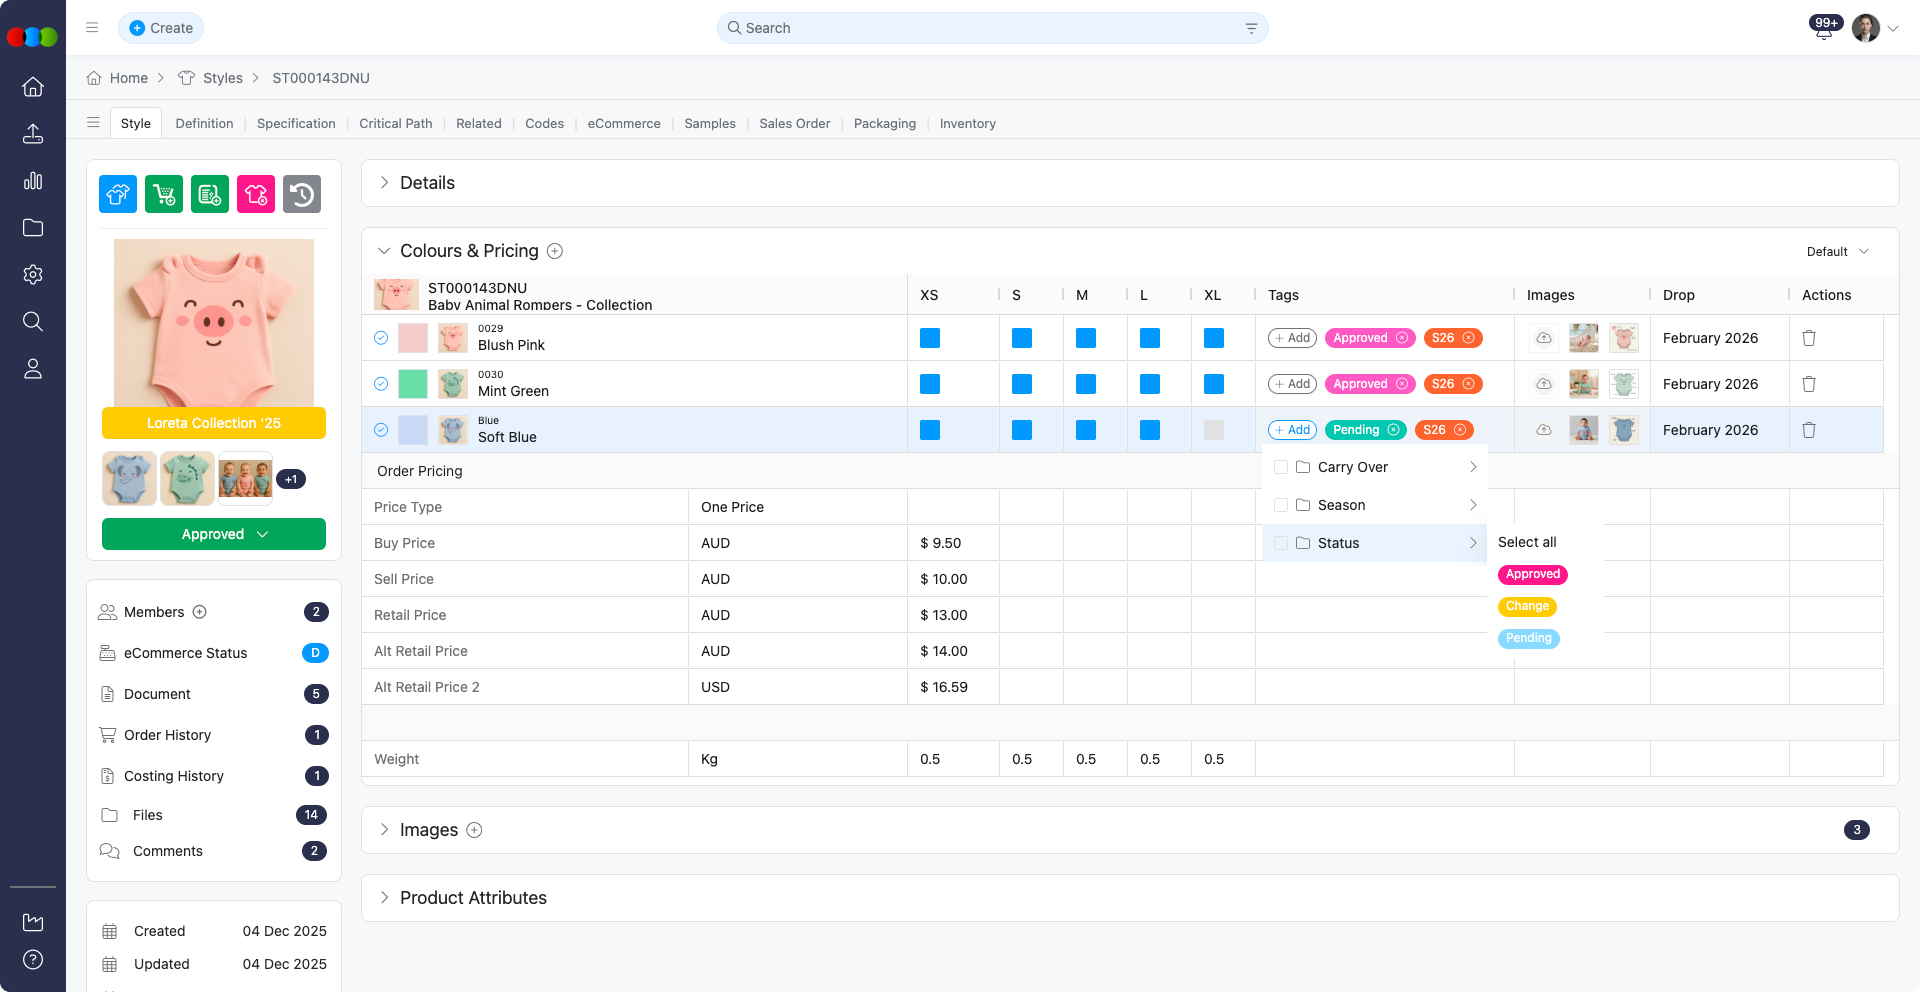1920x992 pixels.
Task: Click the green shopping cart icon button
Action: click(164, 194)
